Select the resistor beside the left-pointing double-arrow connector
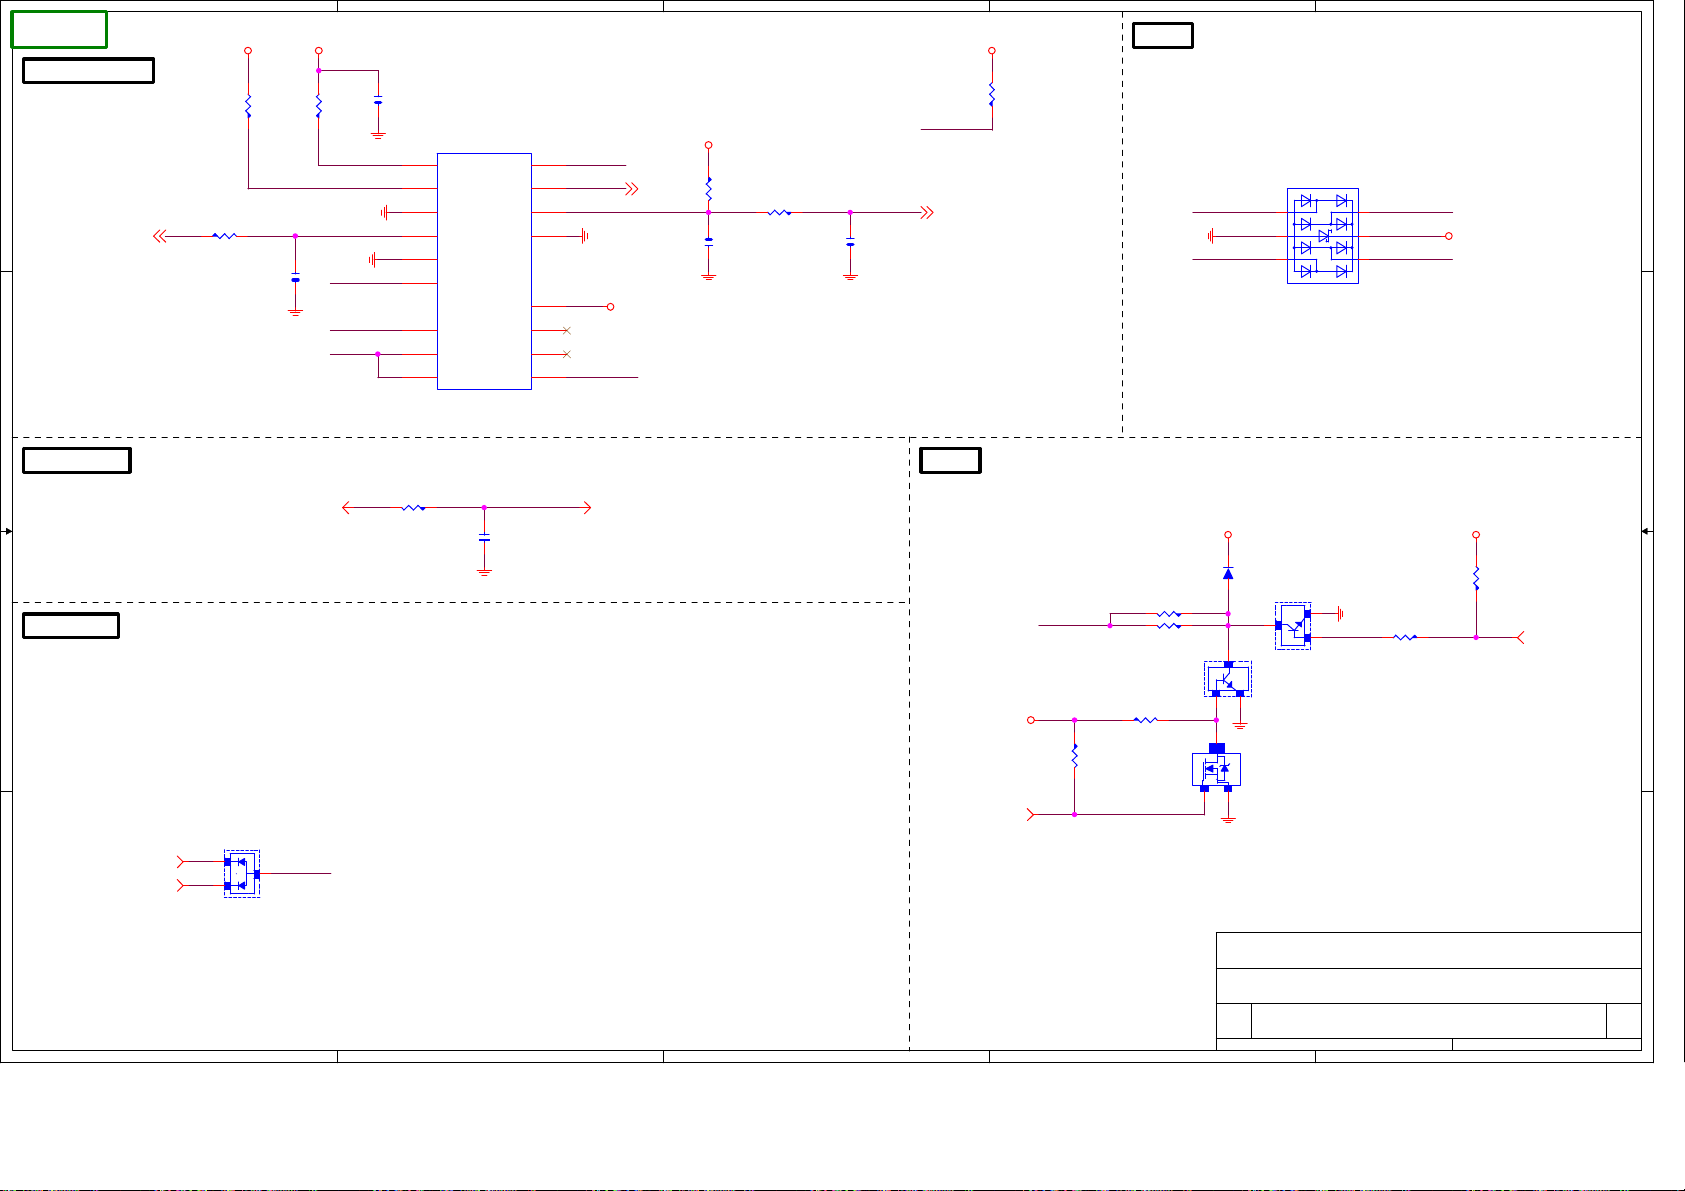The width and height of the screenshot is (1685, 1191). click(x=224, y=236)
